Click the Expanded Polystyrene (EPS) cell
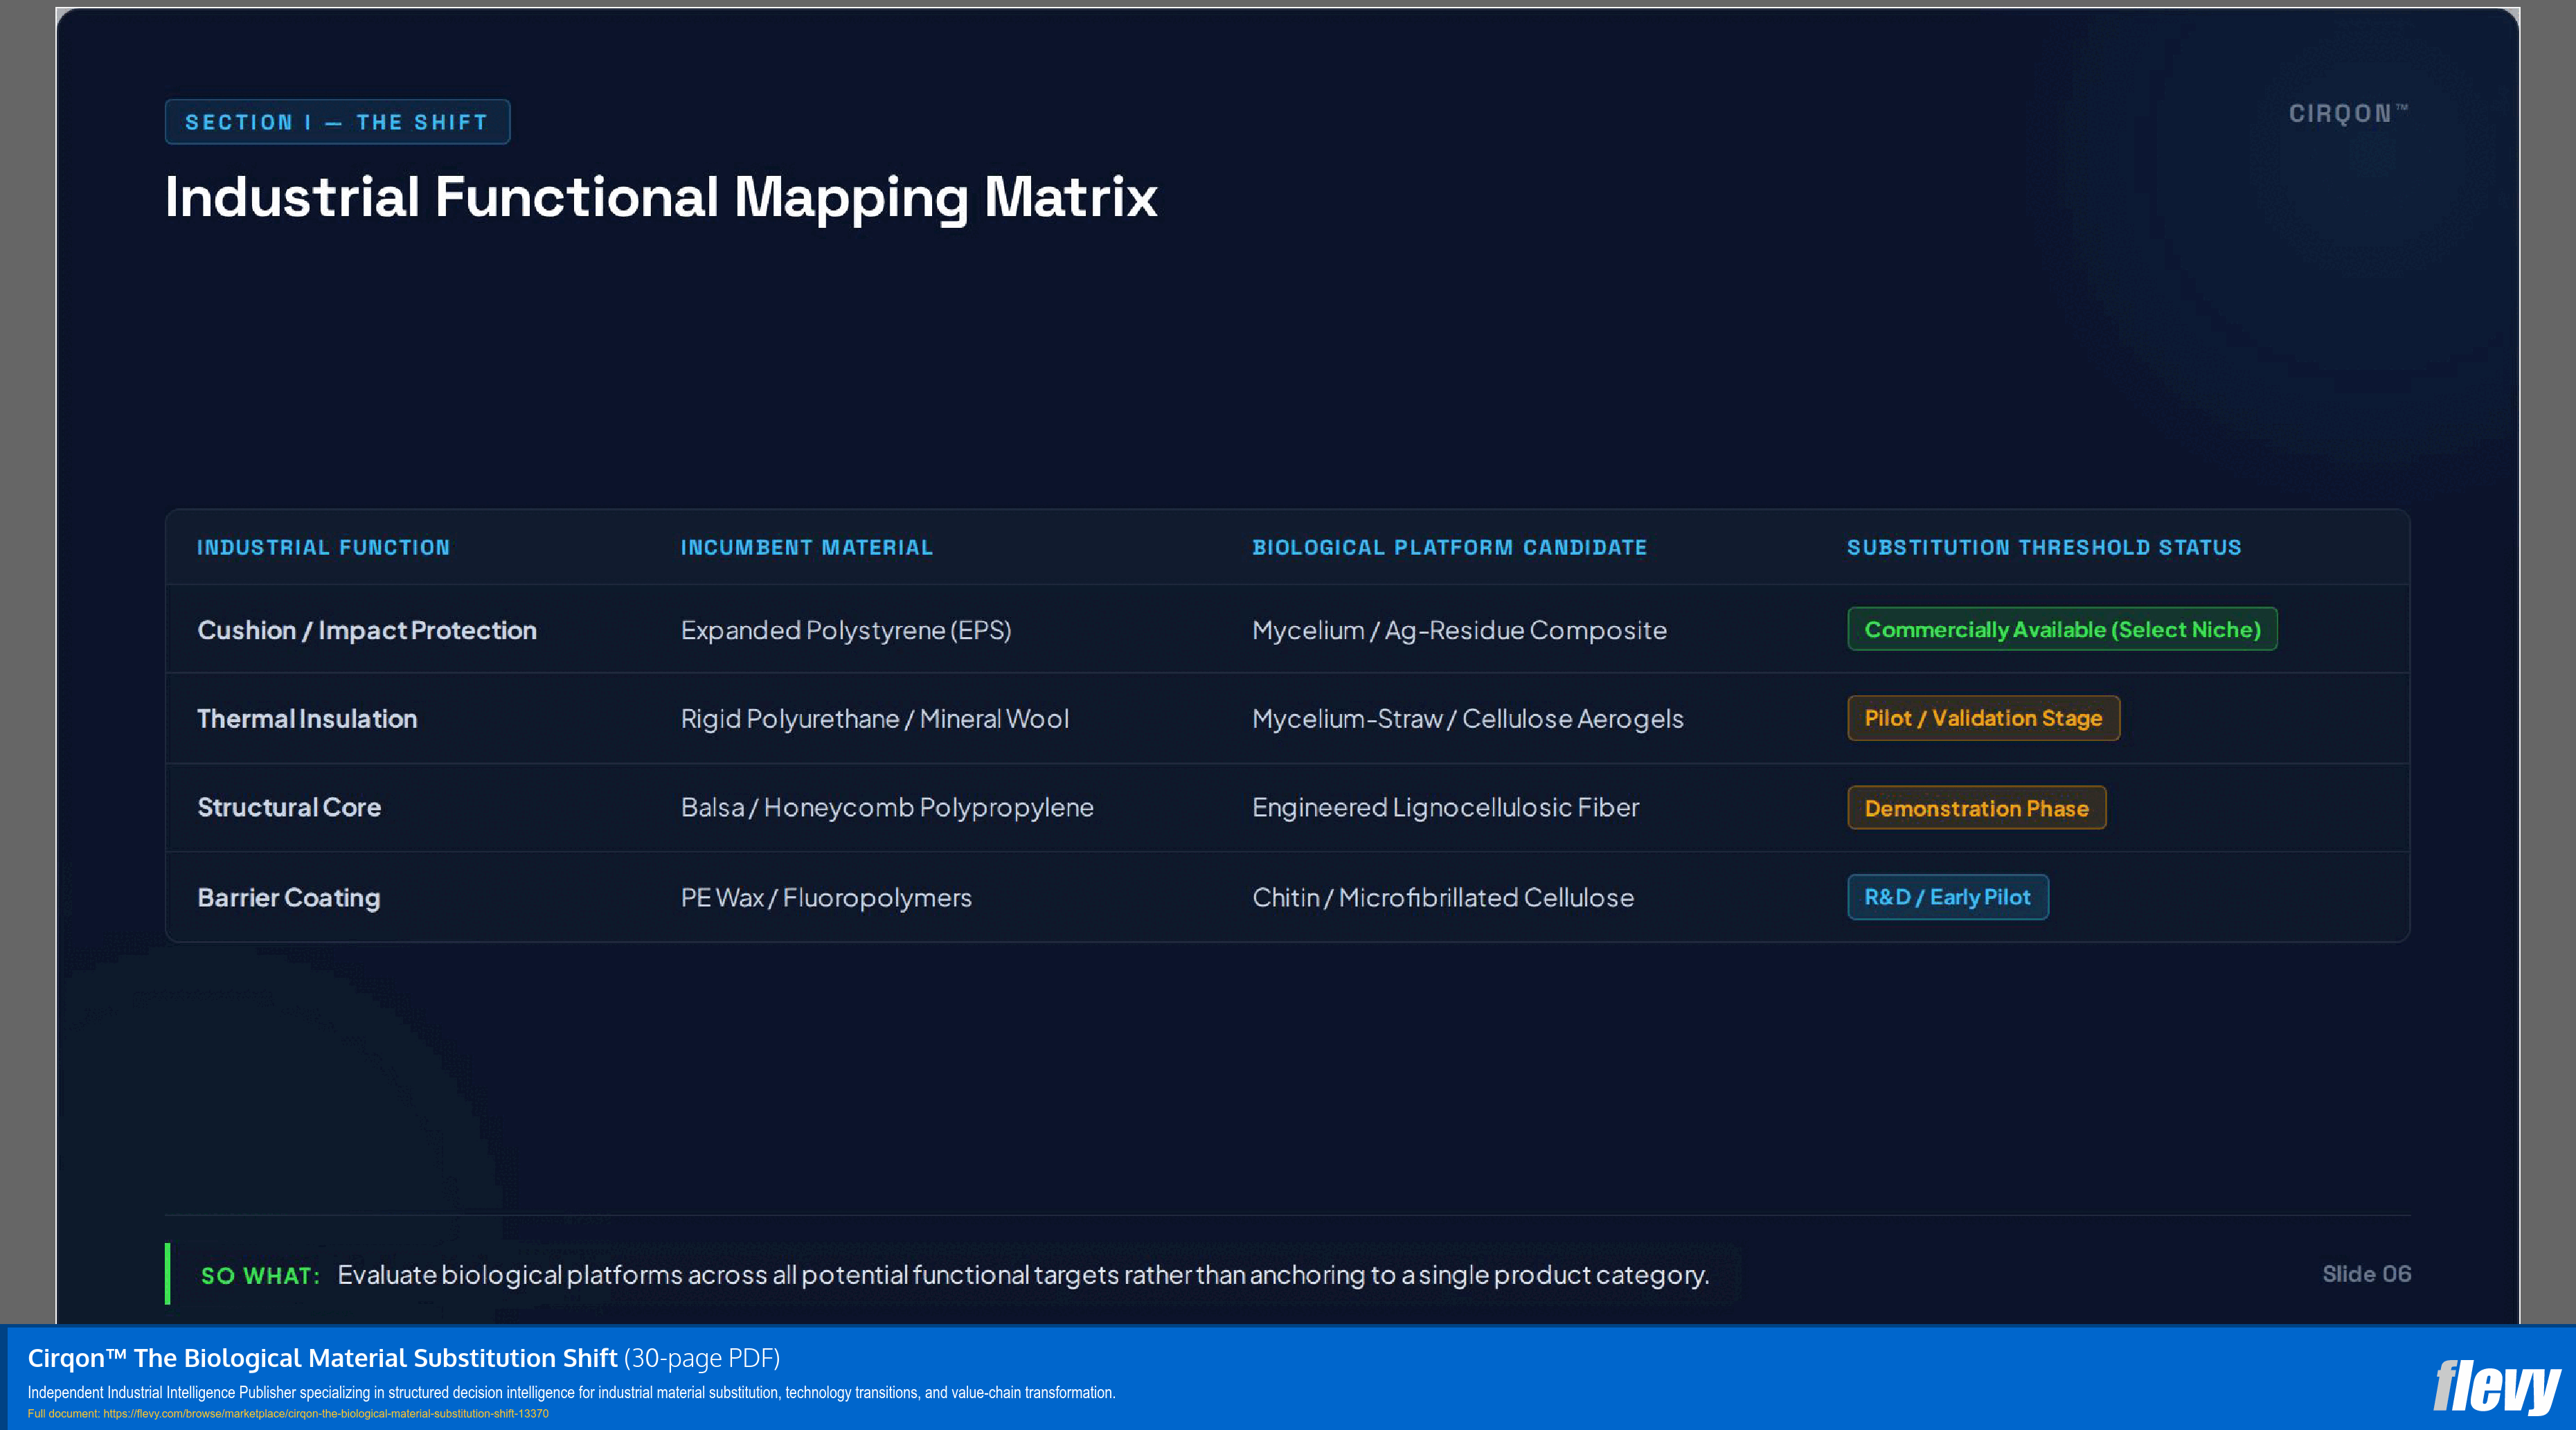2576x1430 pixels. pyautogui.click(x=846, y=630)
